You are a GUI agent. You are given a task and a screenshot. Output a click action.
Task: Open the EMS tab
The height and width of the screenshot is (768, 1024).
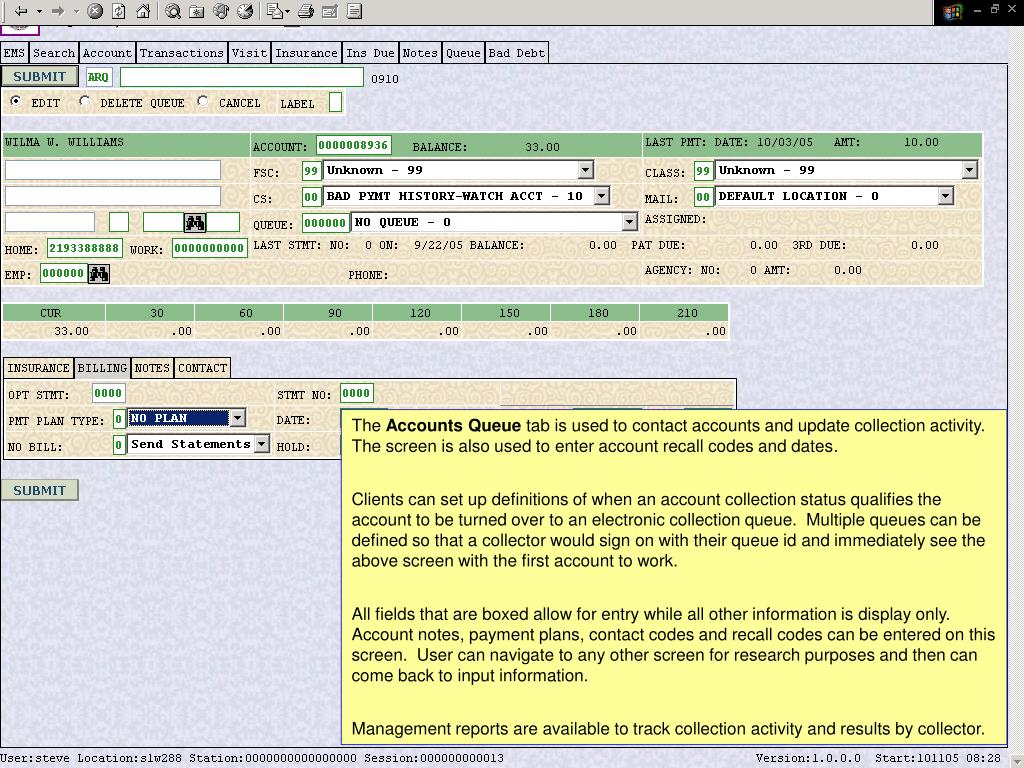(x=14, y=53)
